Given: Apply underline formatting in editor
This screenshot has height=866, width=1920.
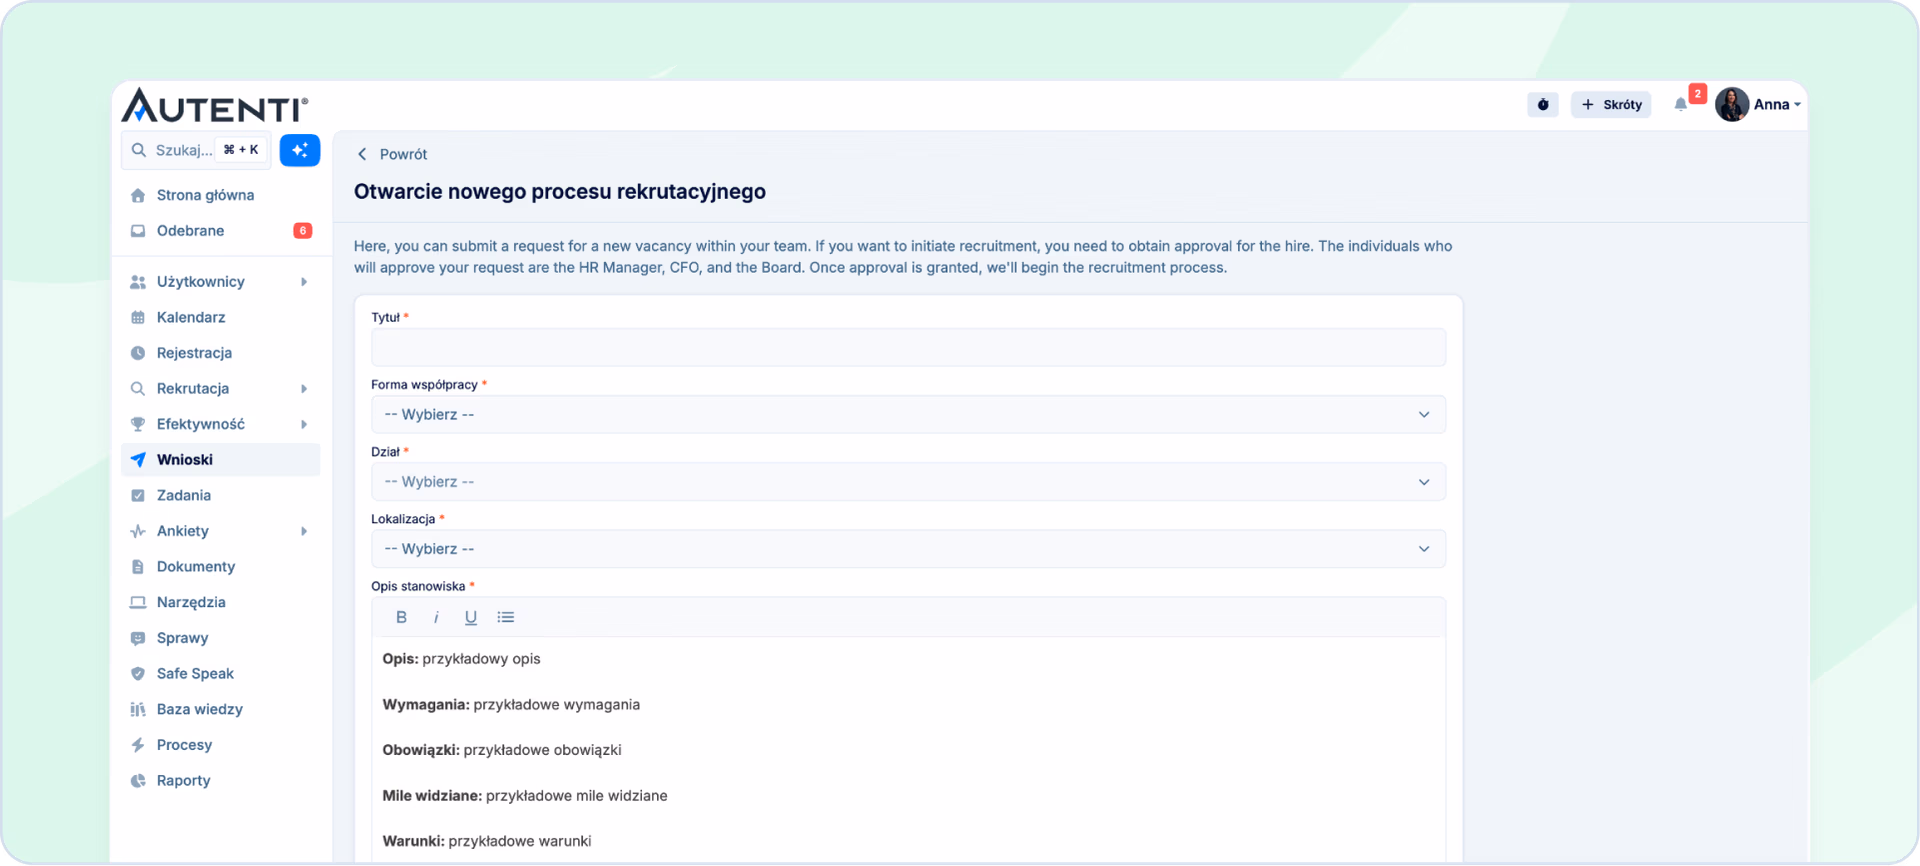Looking at the screenshot, I should click(x=471, y=617).
